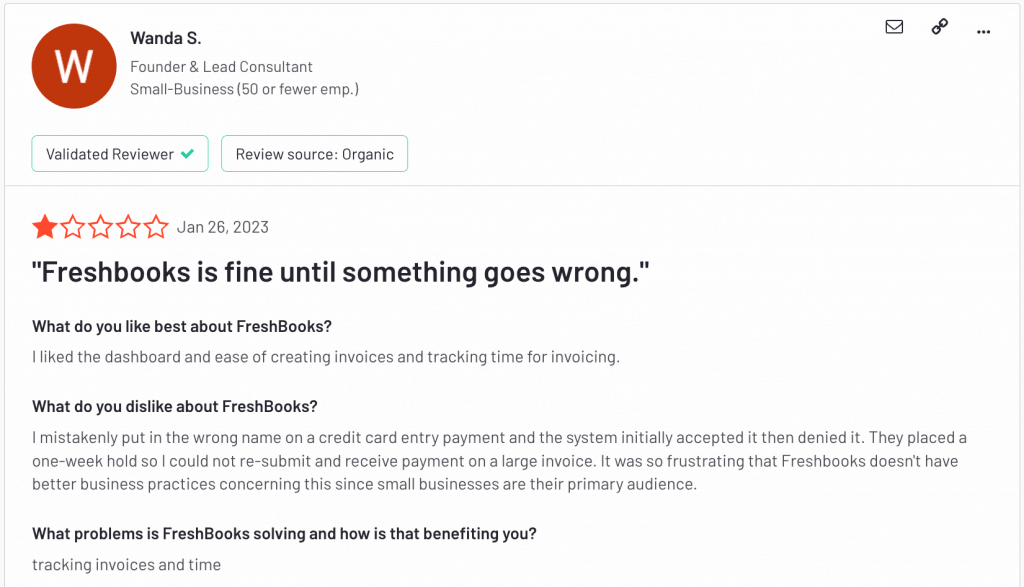Click the third empty star

[101, 227]
